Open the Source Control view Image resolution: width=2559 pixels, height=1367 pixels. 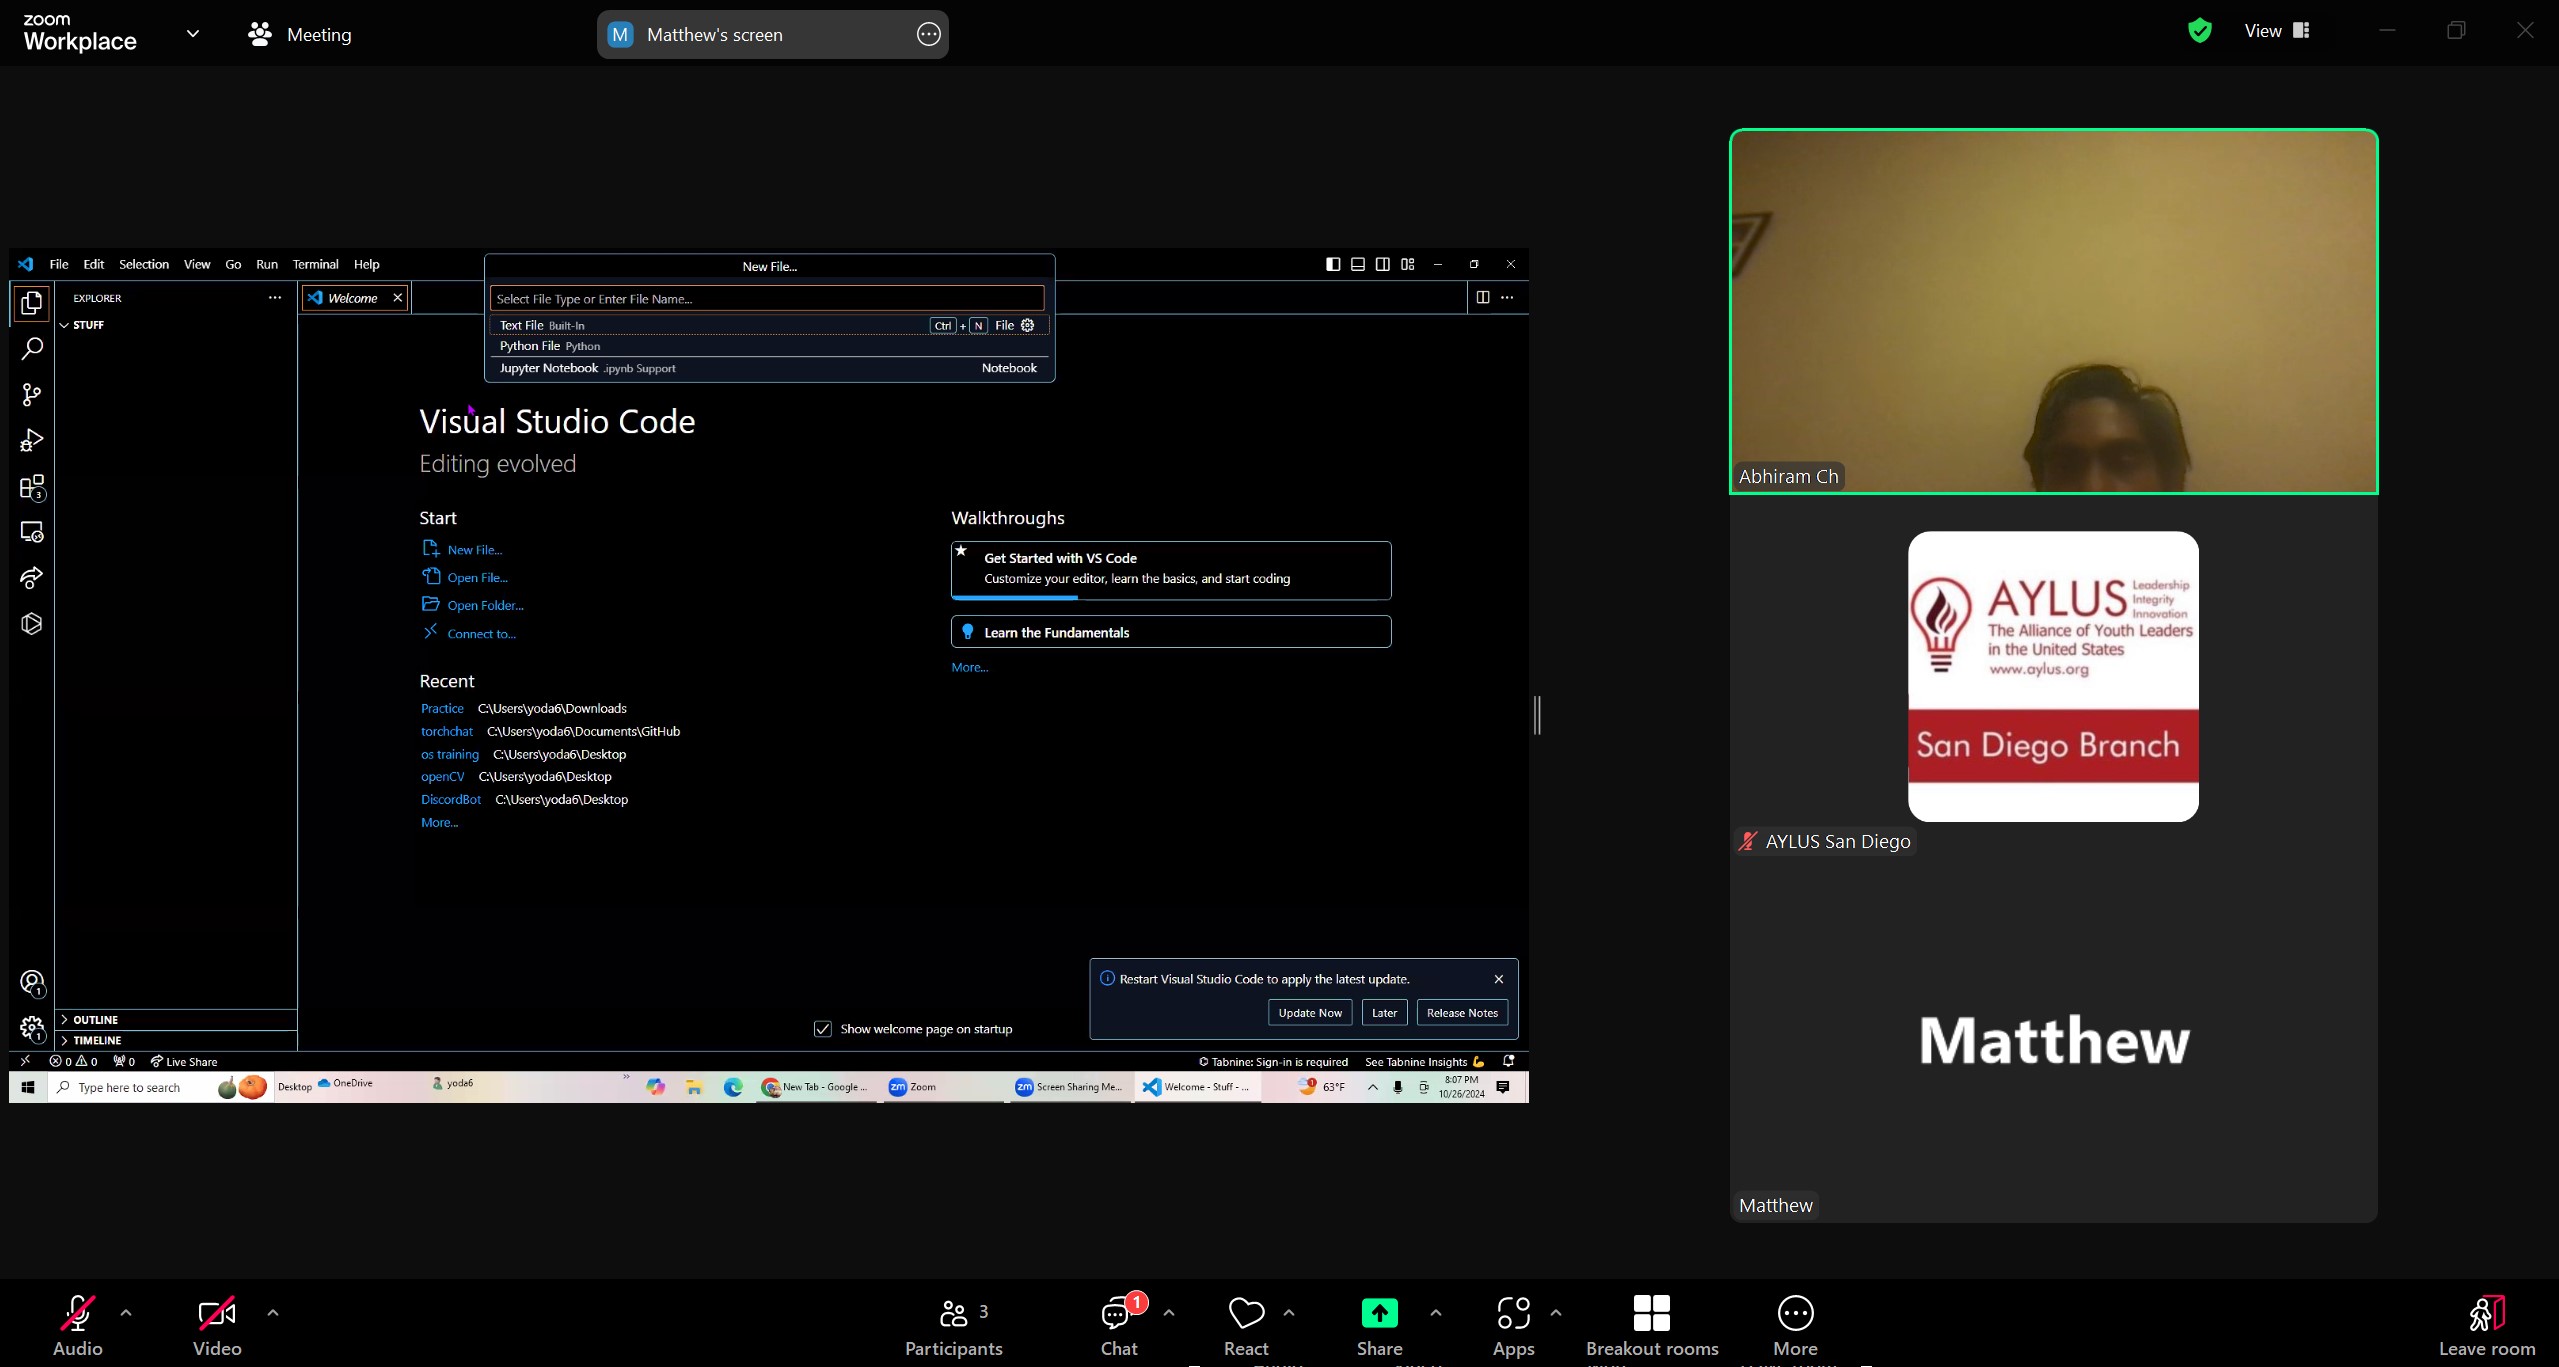[31, 395]
